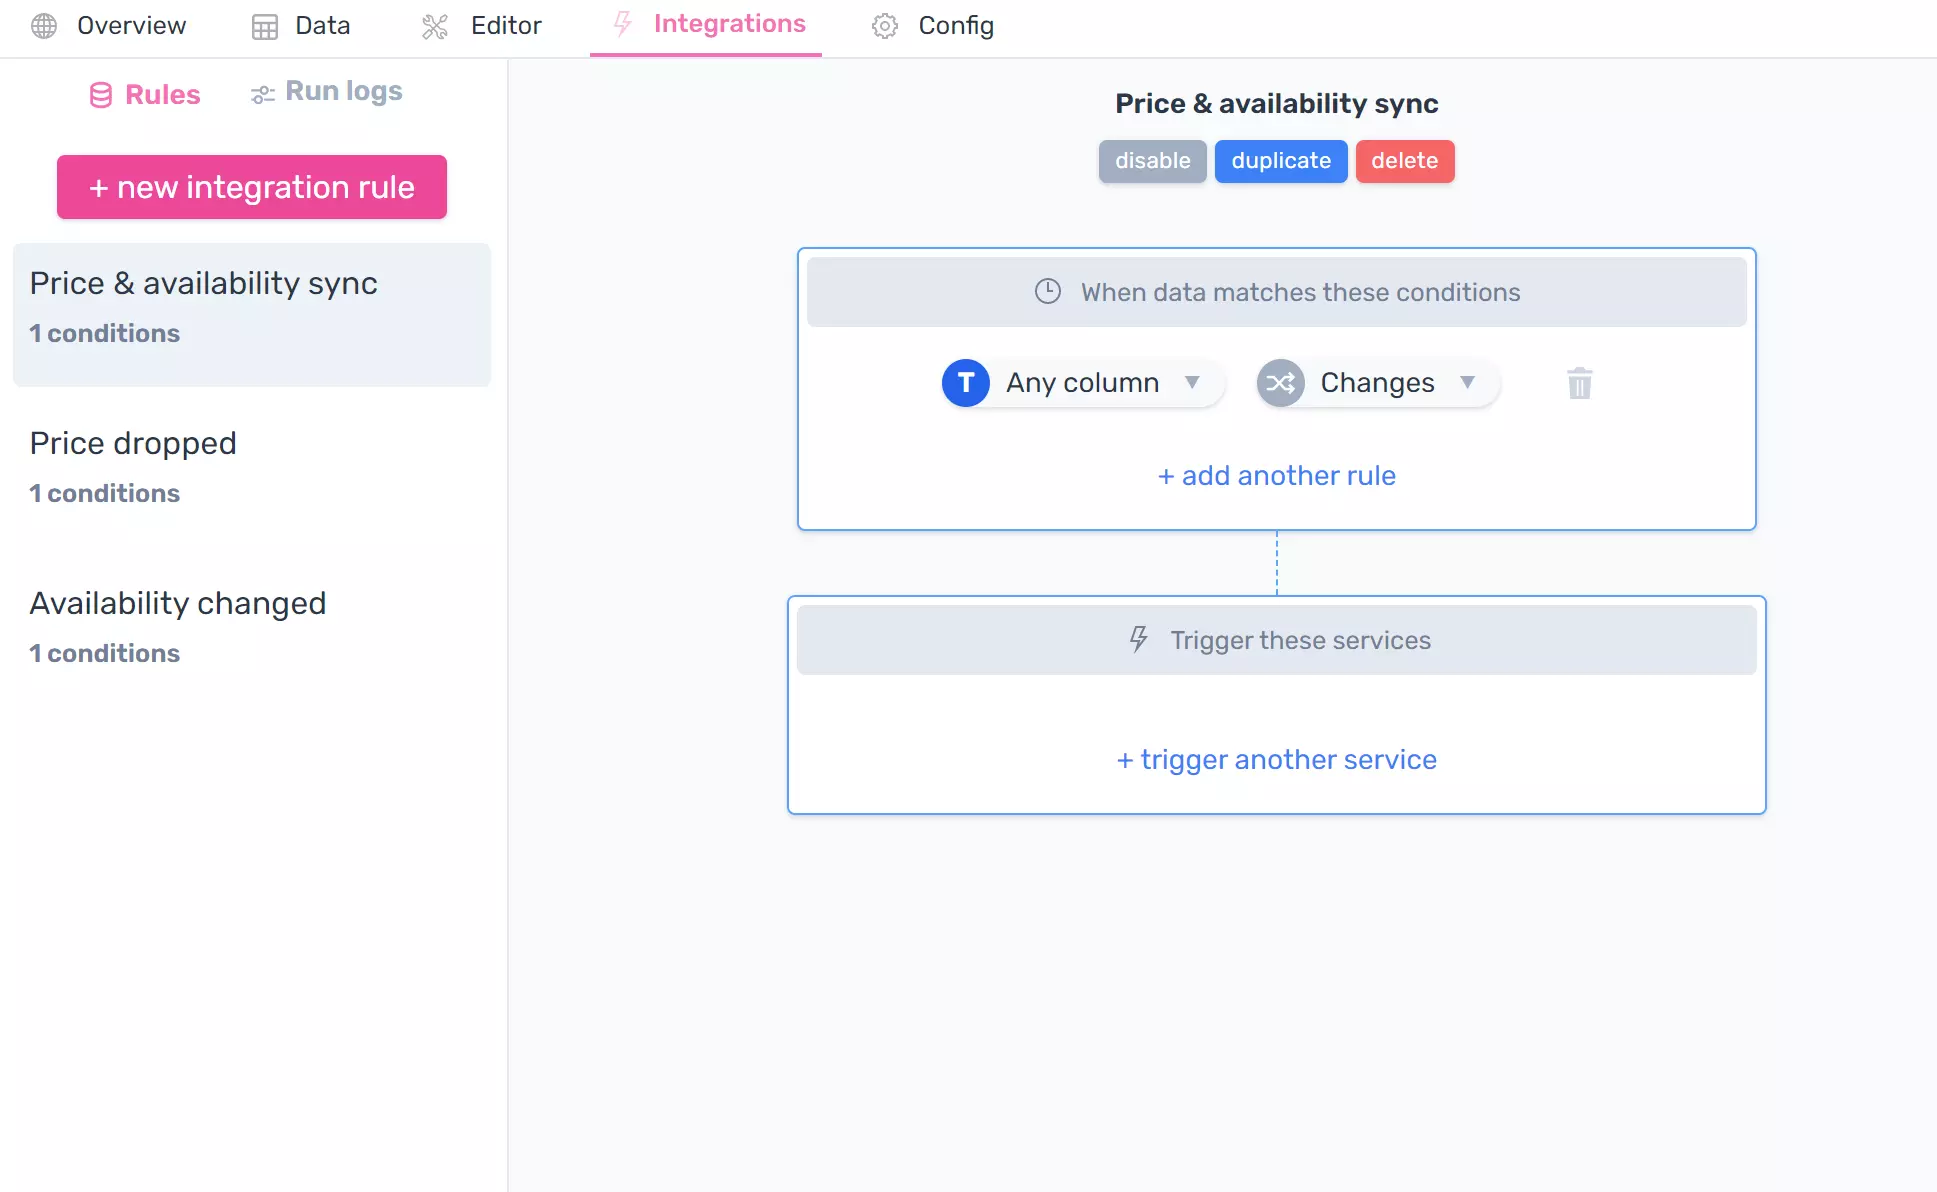
Task: Disable the Price & availability sync rule
Action: tap(1153, 160)
